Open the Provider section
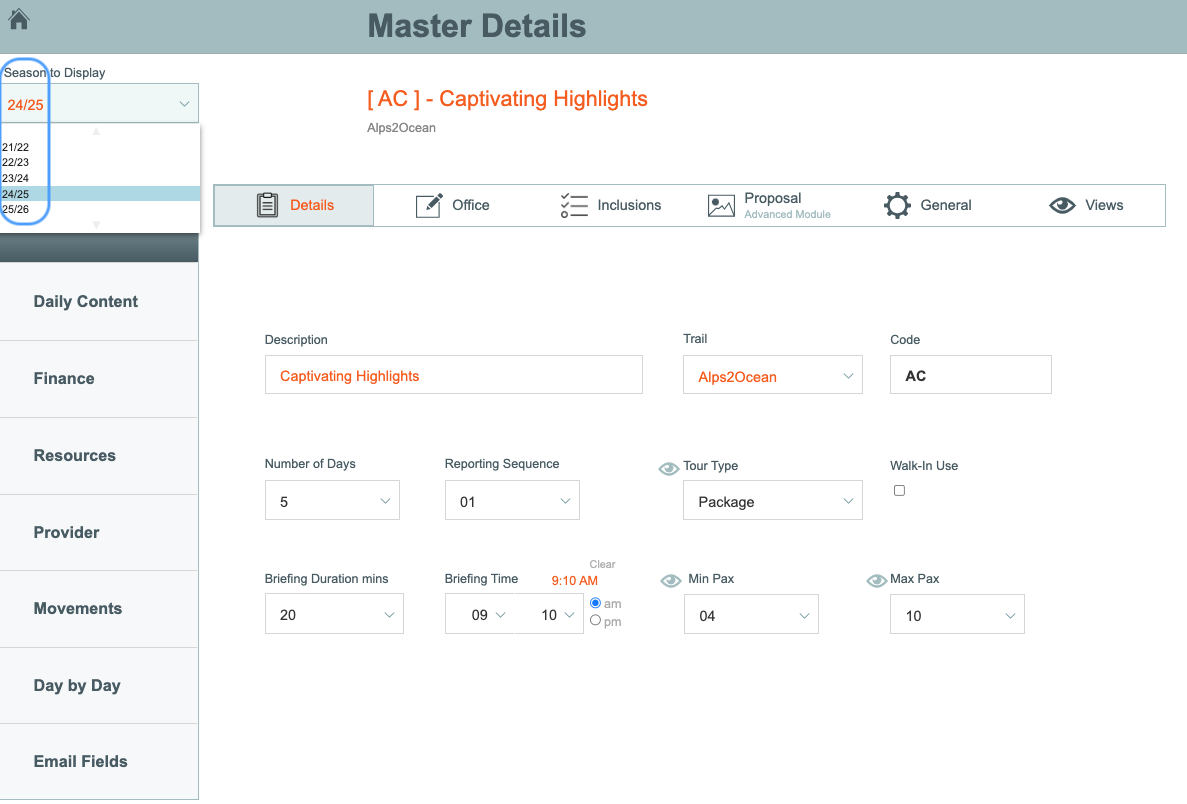Viewport: 1187px width, 804px height. click(x=99, y=532)
